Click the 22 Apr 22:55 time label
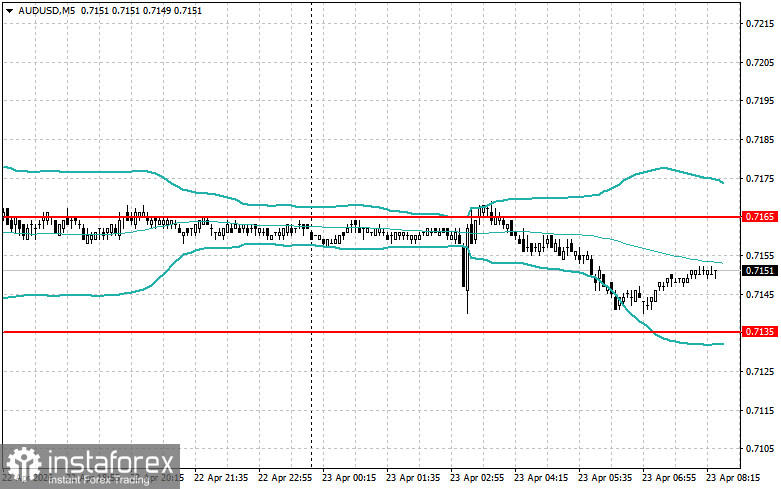The width and height of the screenshot is (781, 489). pyautogui.click(x=285, y=478)
